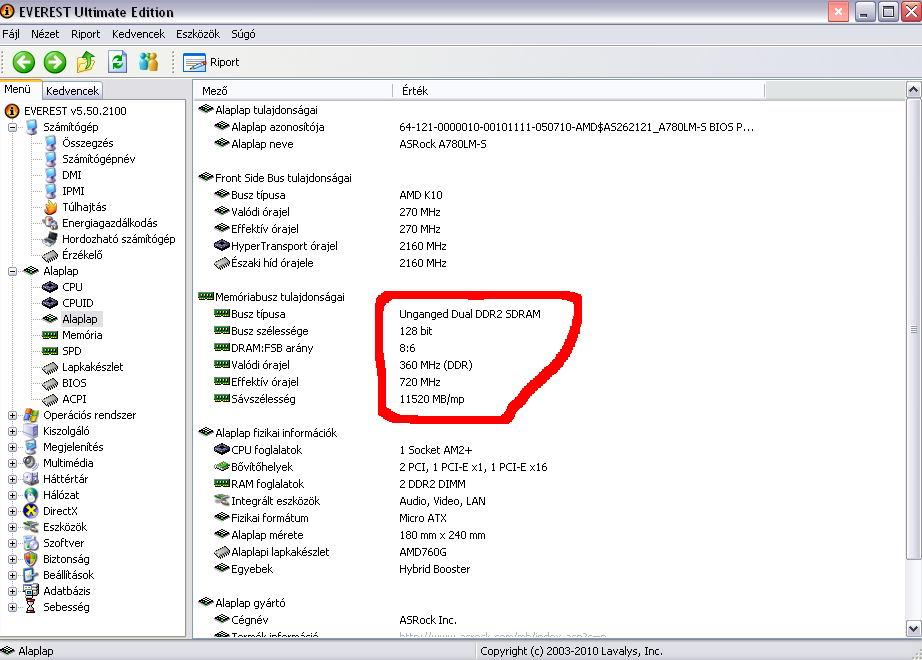Expand the Eszközök tree node
Viewport: 922px width, 660px height.
[12, 527]
